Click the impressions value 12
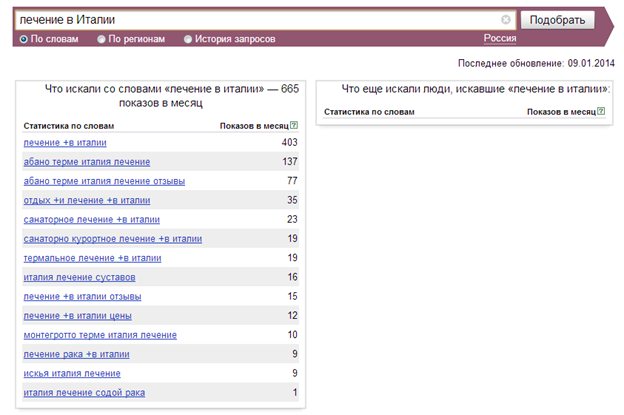Screen dimensions: 624x415 pyautogui.click(x=292, y=315)
